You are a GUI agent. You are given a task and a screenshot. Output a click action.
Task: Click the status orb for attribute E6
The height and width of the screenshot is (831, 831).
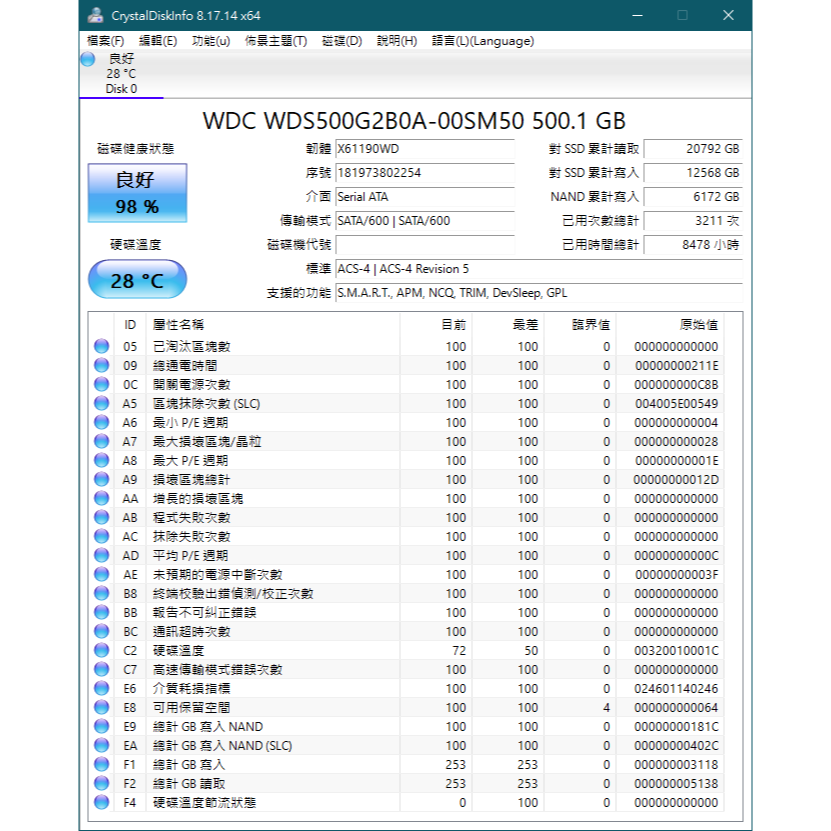[101, 688]
